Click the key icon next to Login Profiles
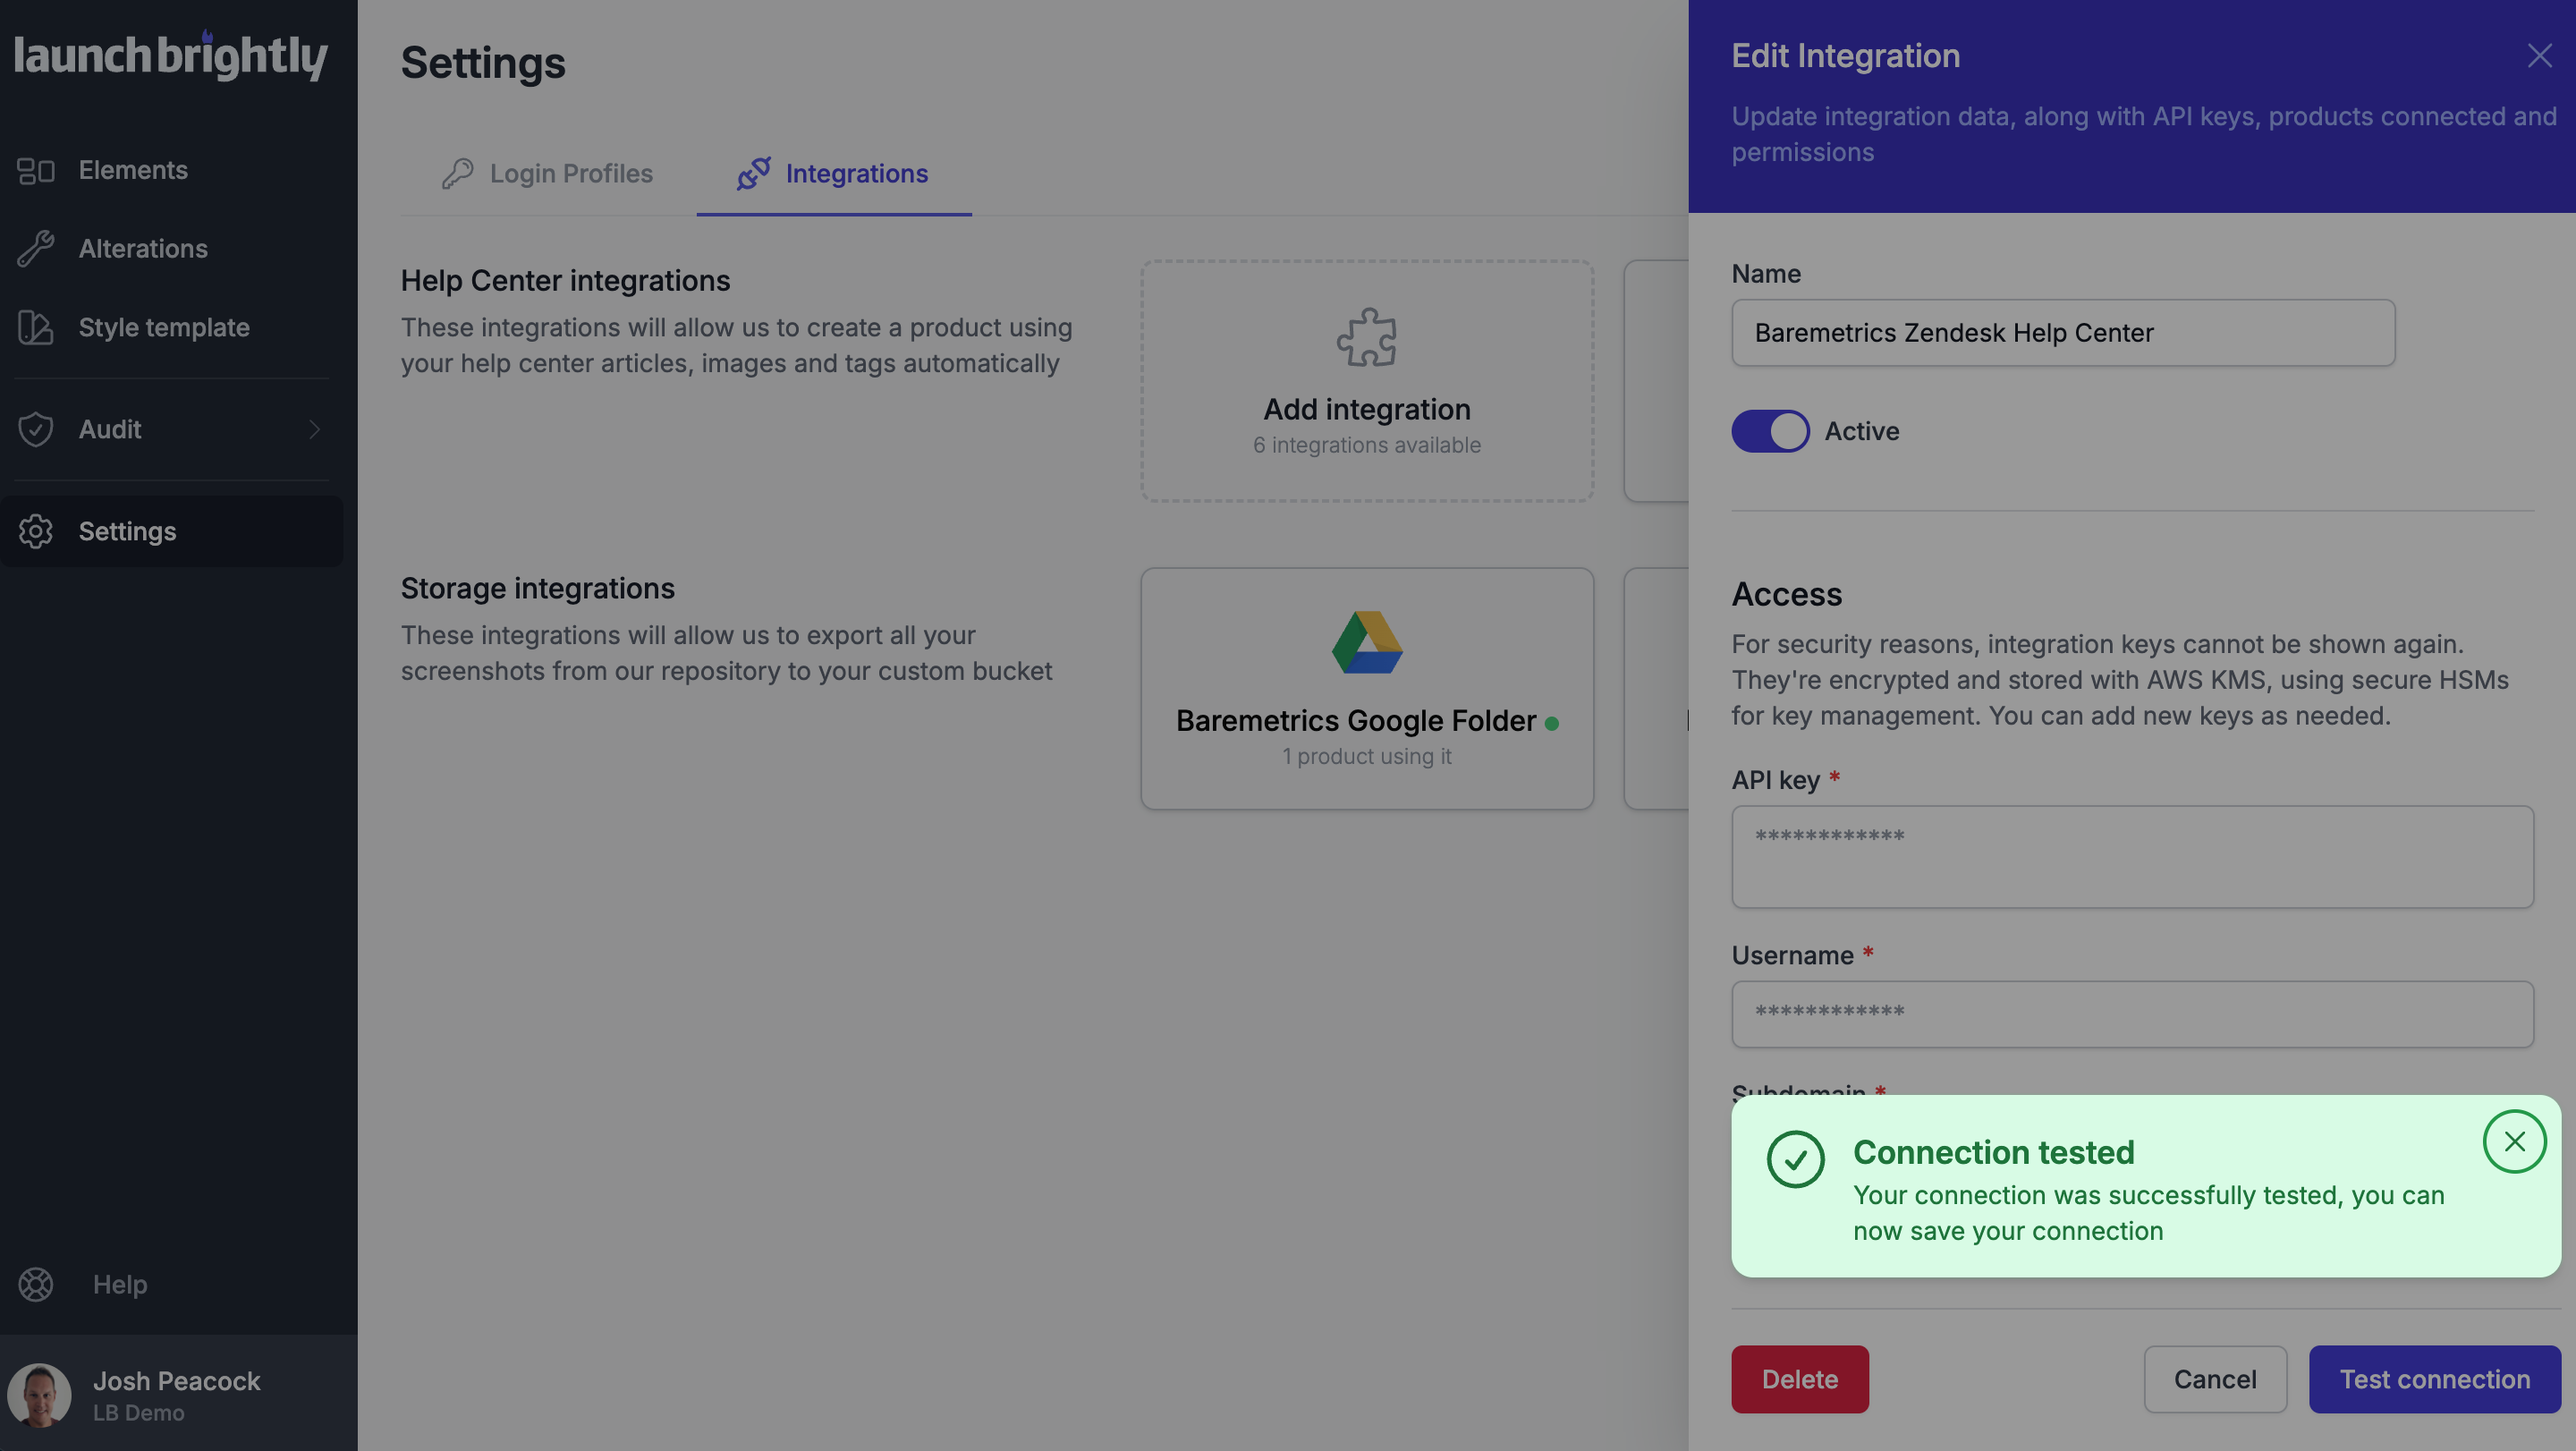 click(458, 173)
